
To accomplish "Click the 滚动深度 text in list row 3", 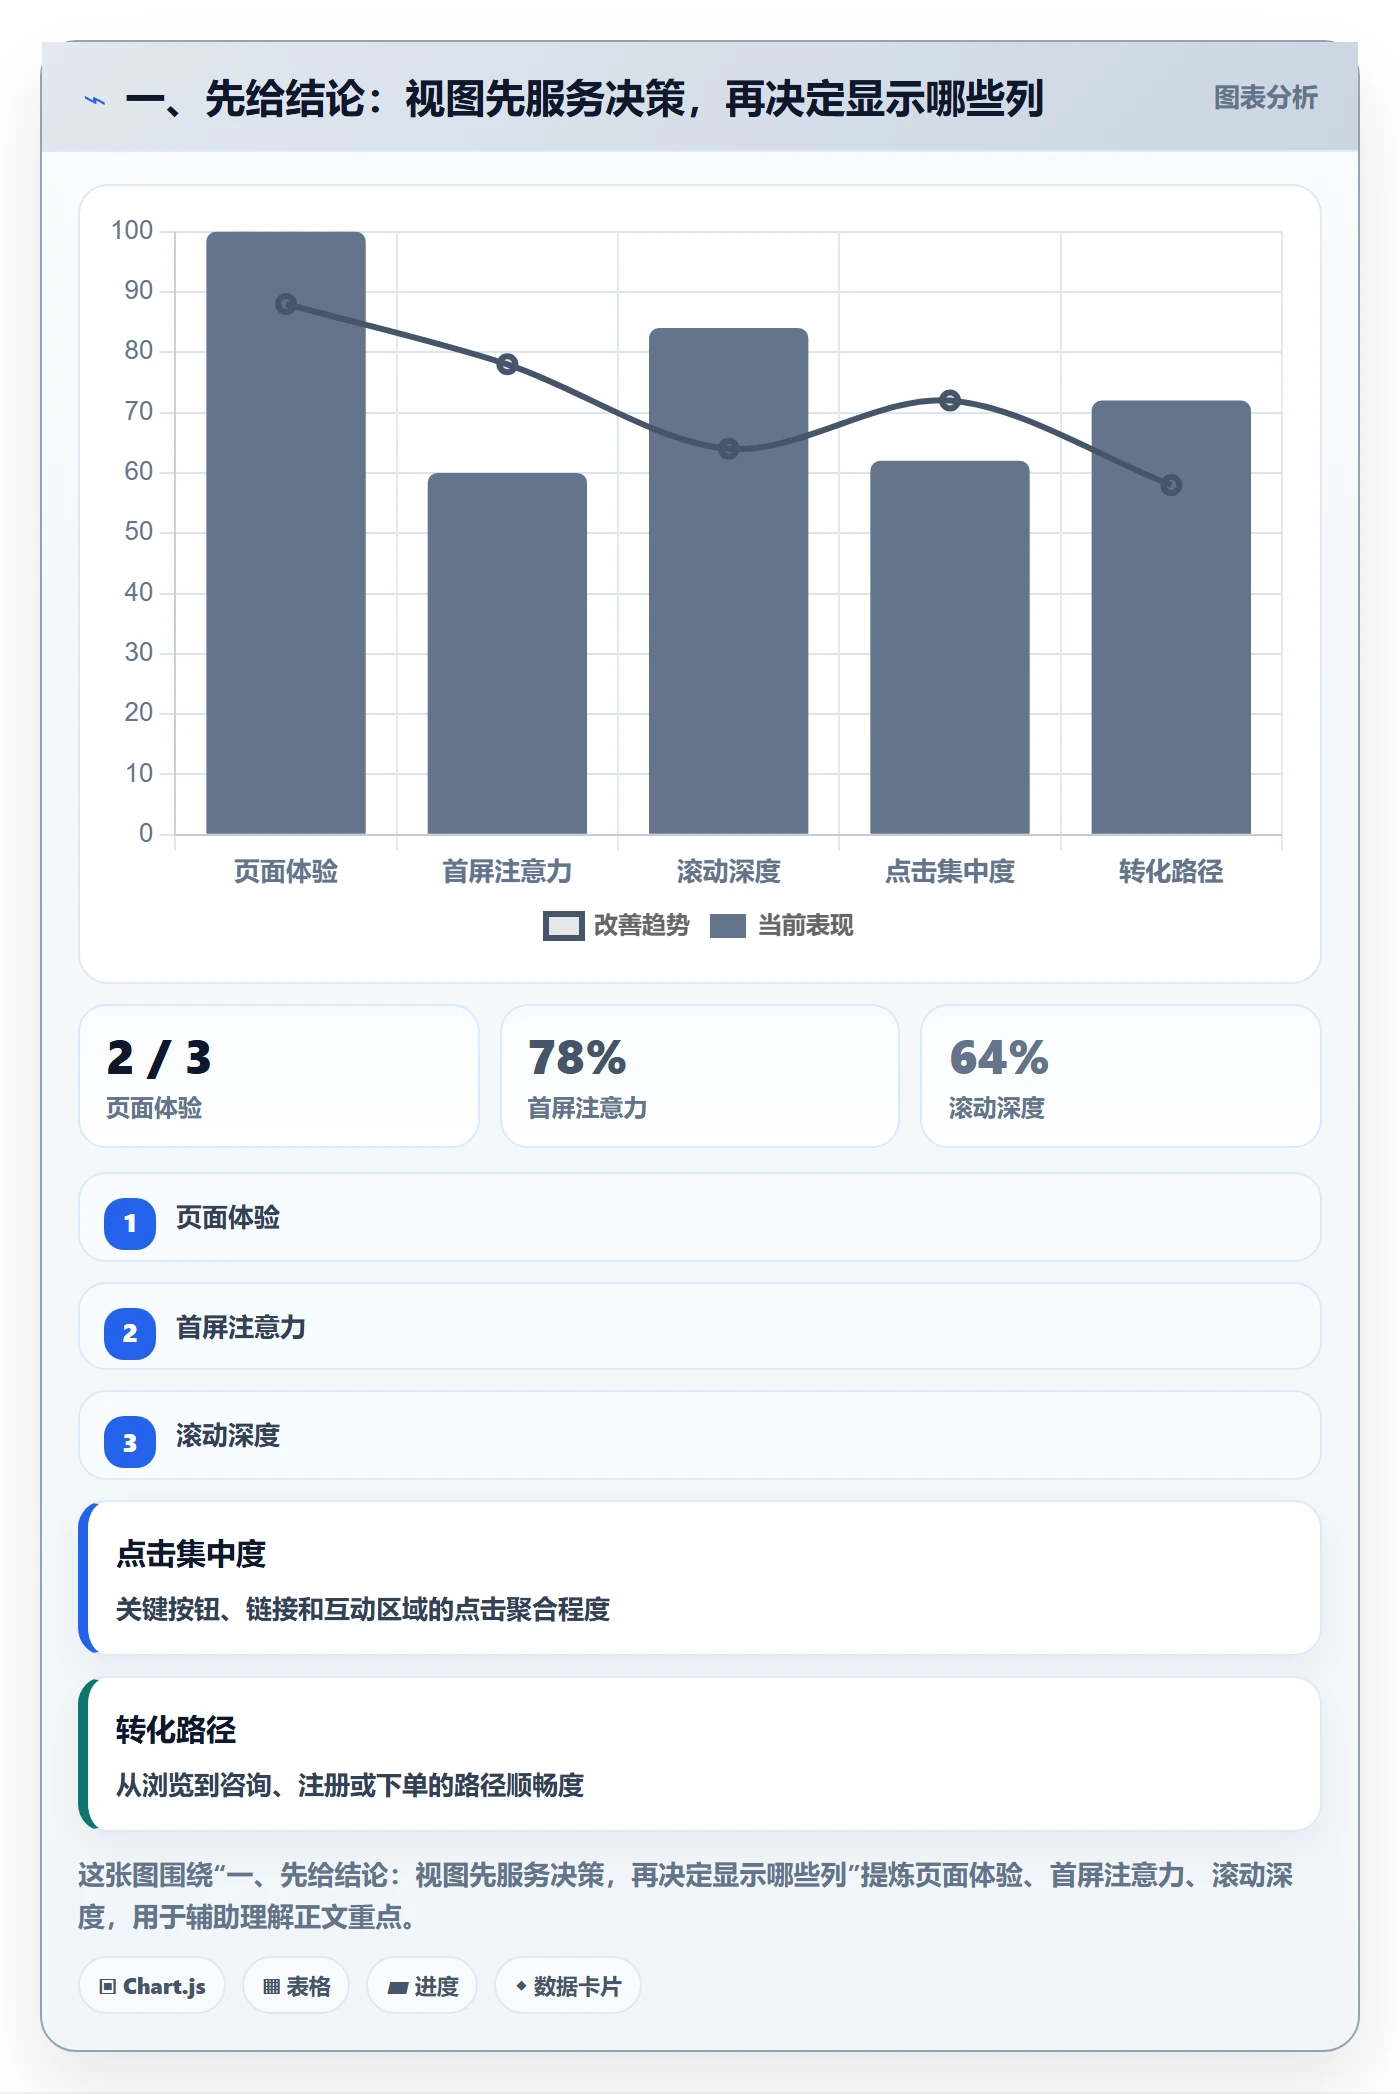I will point(228,1436).
